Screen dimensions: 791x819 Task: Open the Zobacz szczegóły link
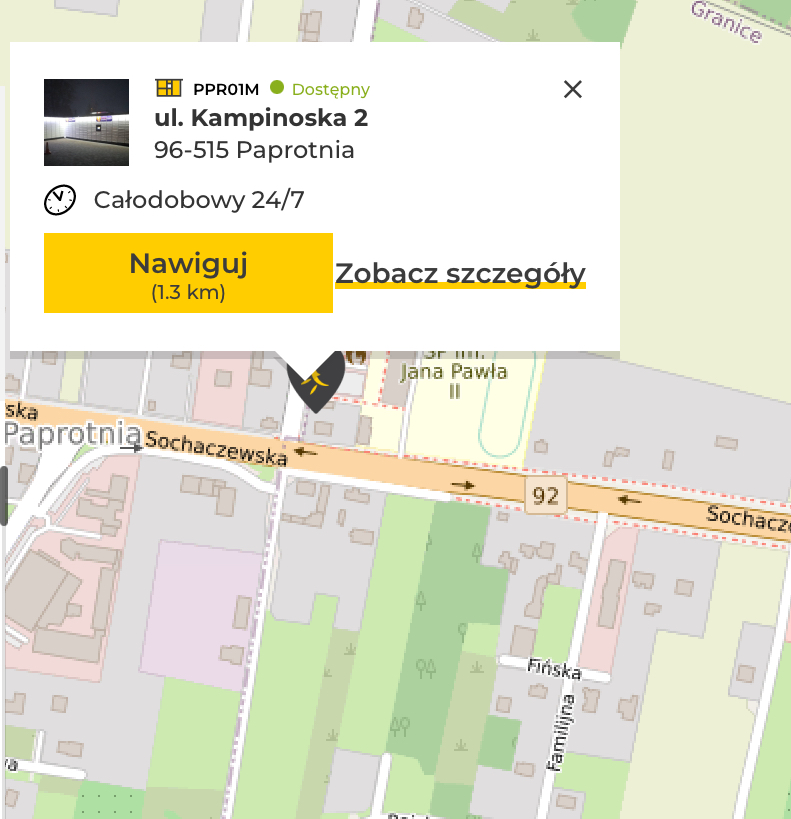point(460,274)
